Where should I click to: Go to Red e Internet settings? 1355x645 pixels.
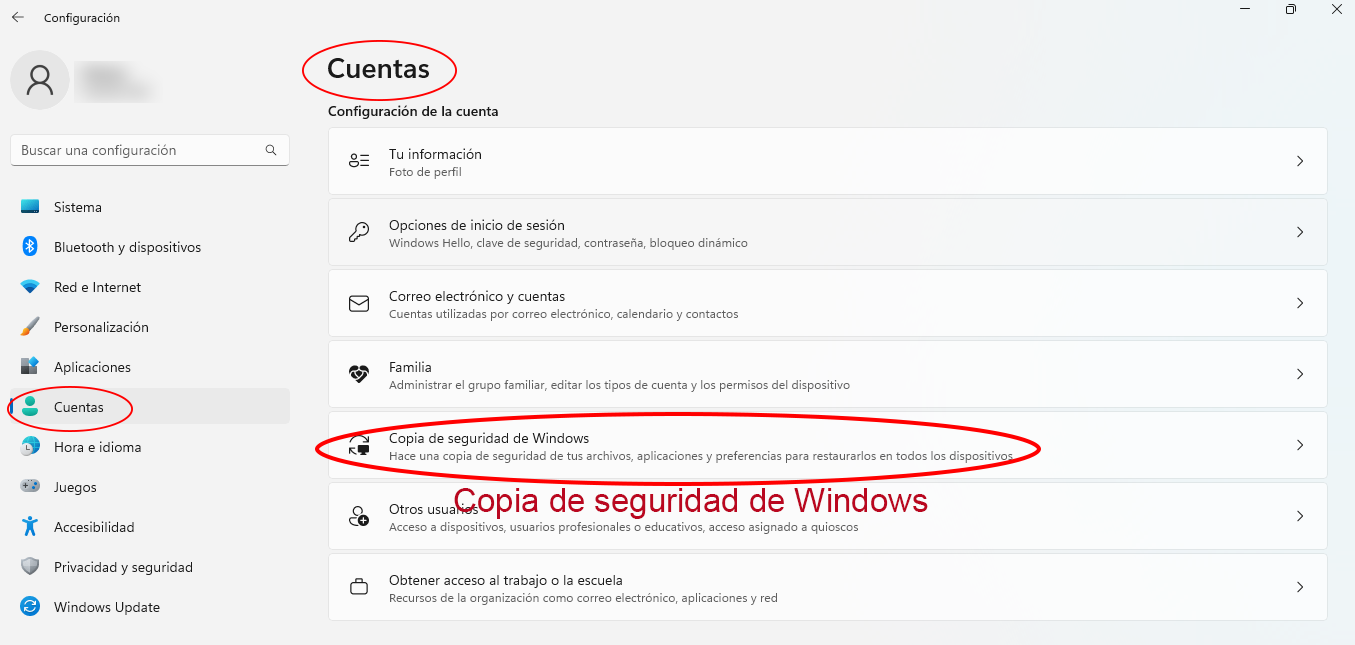click(x=150, y=287)
